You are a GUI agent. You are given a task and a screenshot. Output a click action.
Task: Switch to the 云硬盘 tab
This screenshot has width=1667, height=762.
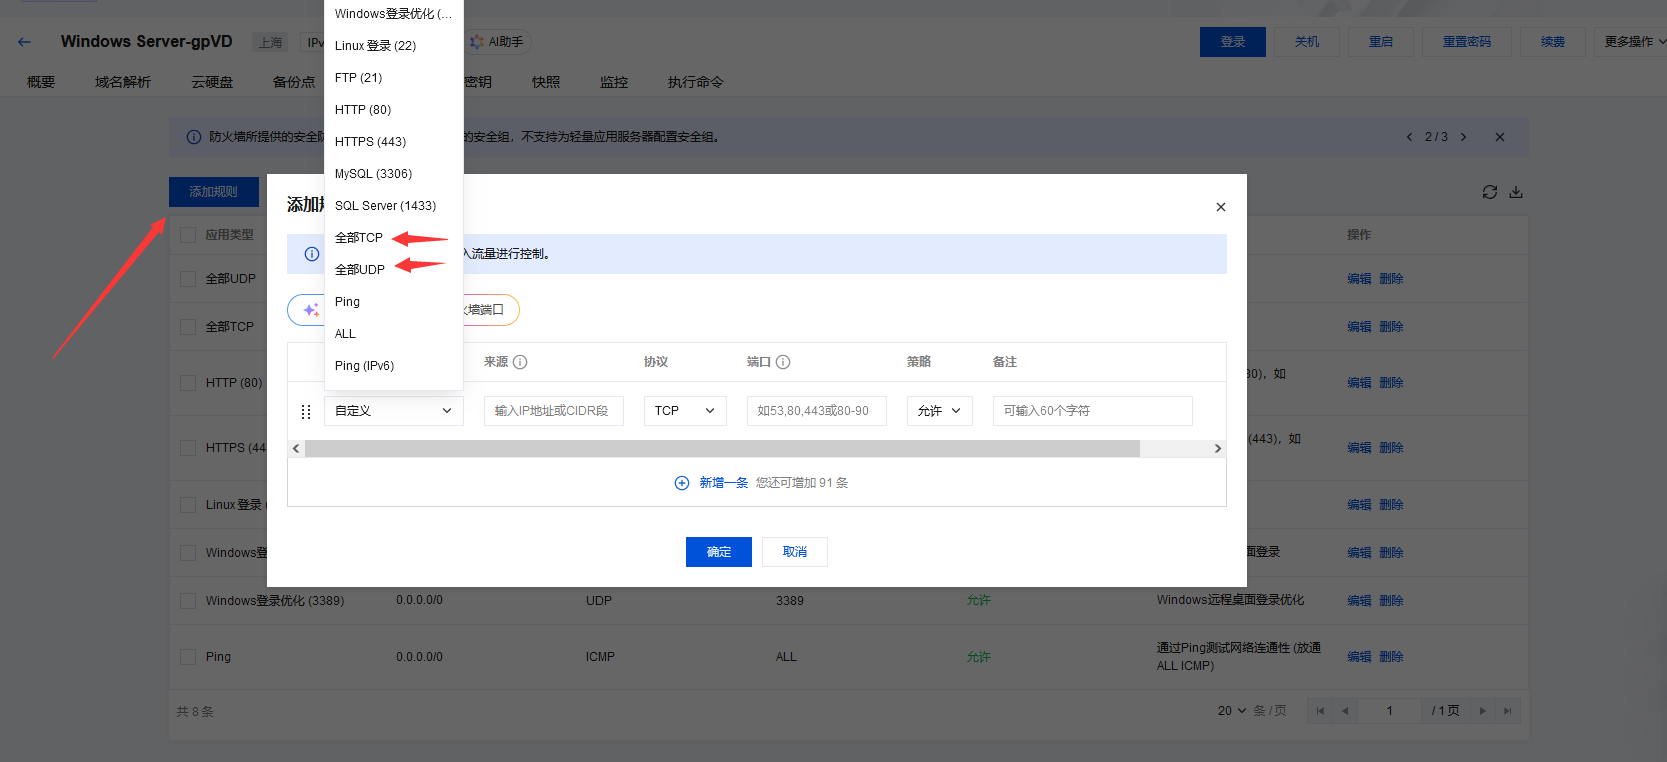(212, 82)
